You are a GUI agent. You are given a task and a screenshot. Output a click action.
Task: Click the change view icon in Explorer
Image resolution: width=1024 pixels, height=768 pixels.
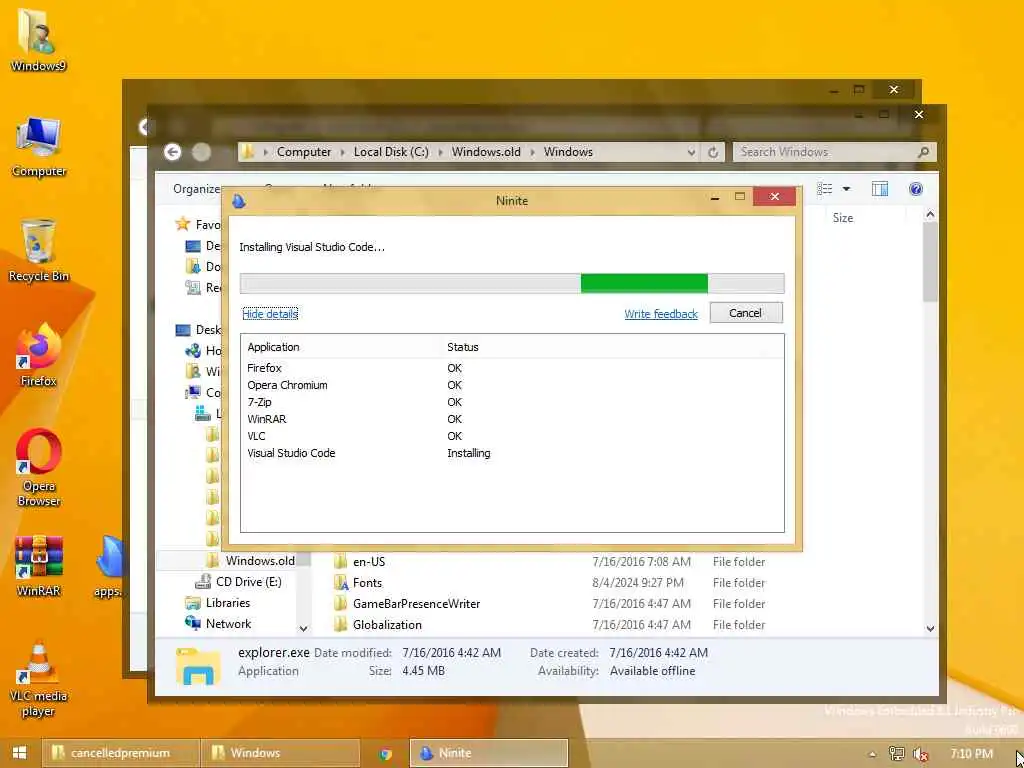[x=825, y=189]
